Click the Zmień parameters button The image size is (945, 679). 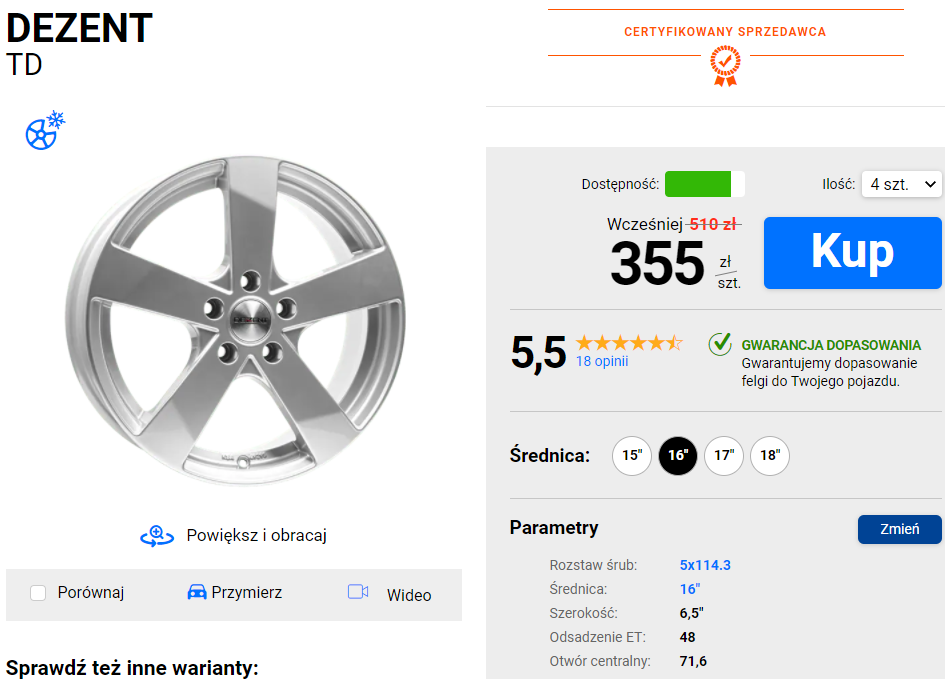[x=899, y=529]
